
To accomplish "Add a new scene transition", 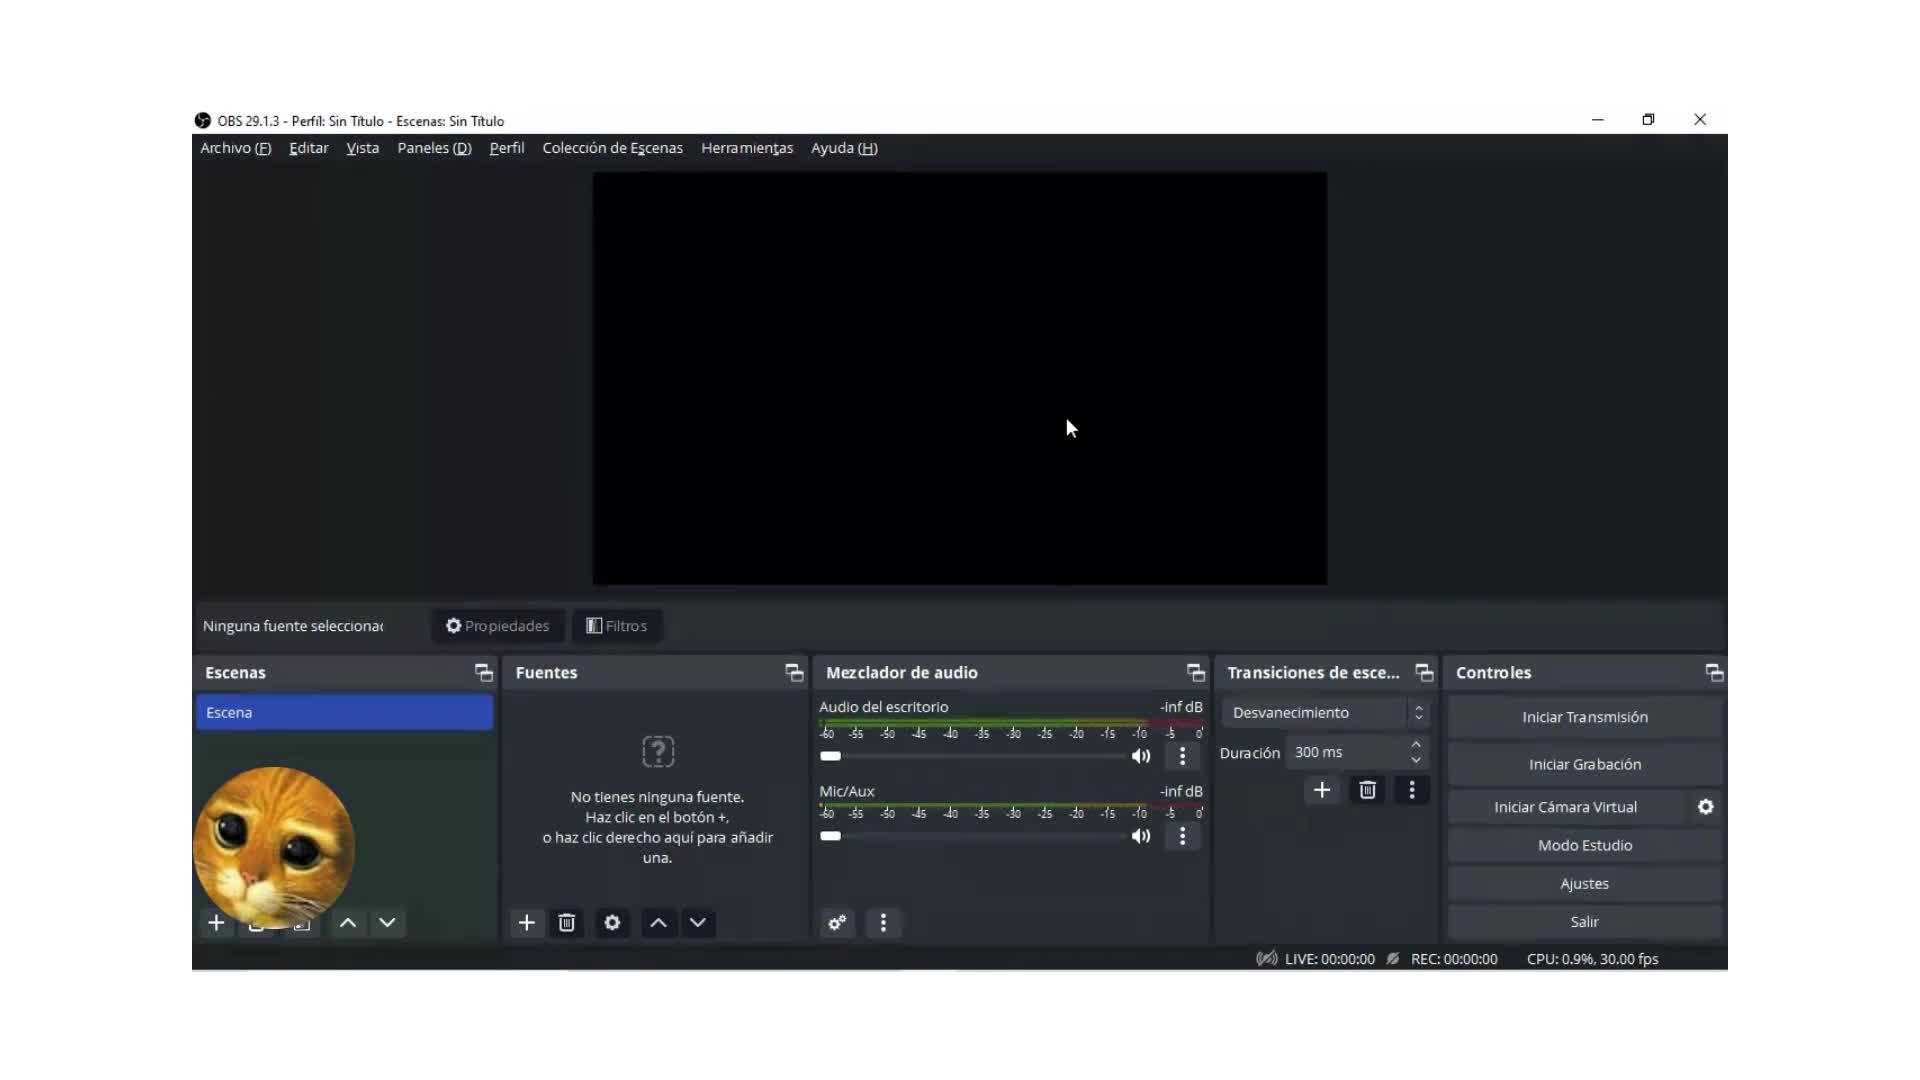I will [1322, 790].
